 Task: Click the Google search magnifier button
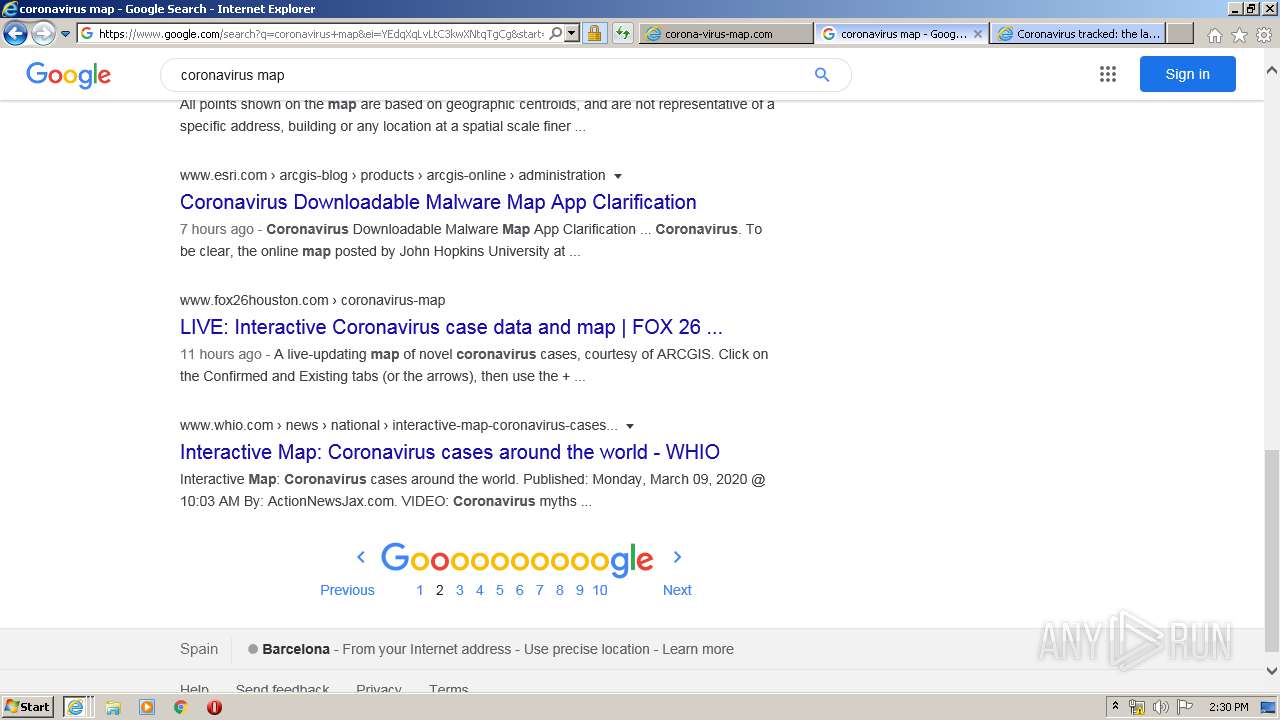[822, 75]
